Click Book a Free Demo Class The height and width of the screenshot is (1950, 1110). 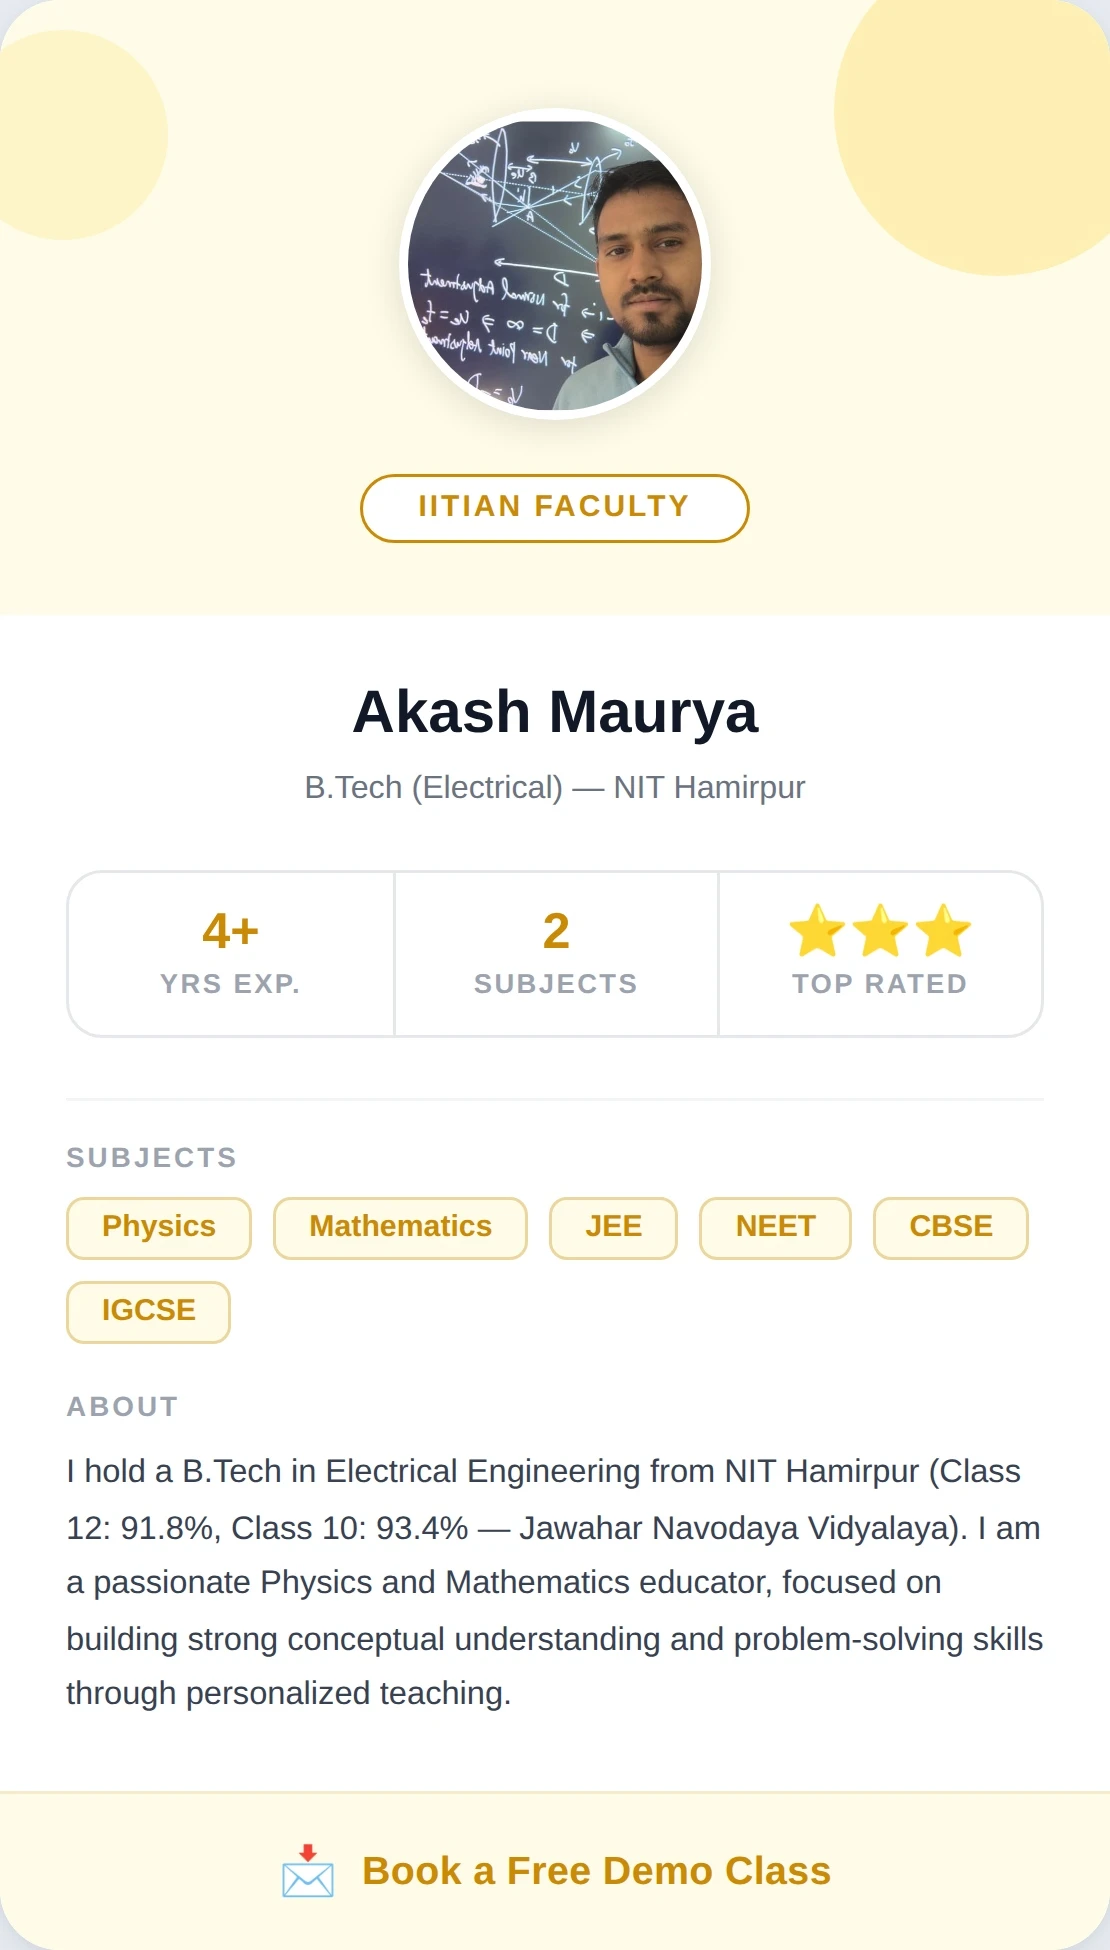point(596,1871)
